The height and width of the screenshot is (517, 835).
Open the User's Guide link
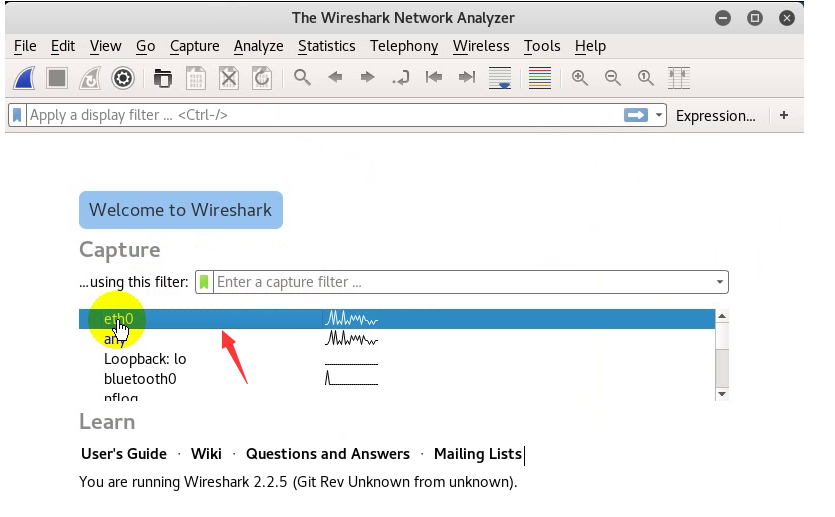(124, 454)
